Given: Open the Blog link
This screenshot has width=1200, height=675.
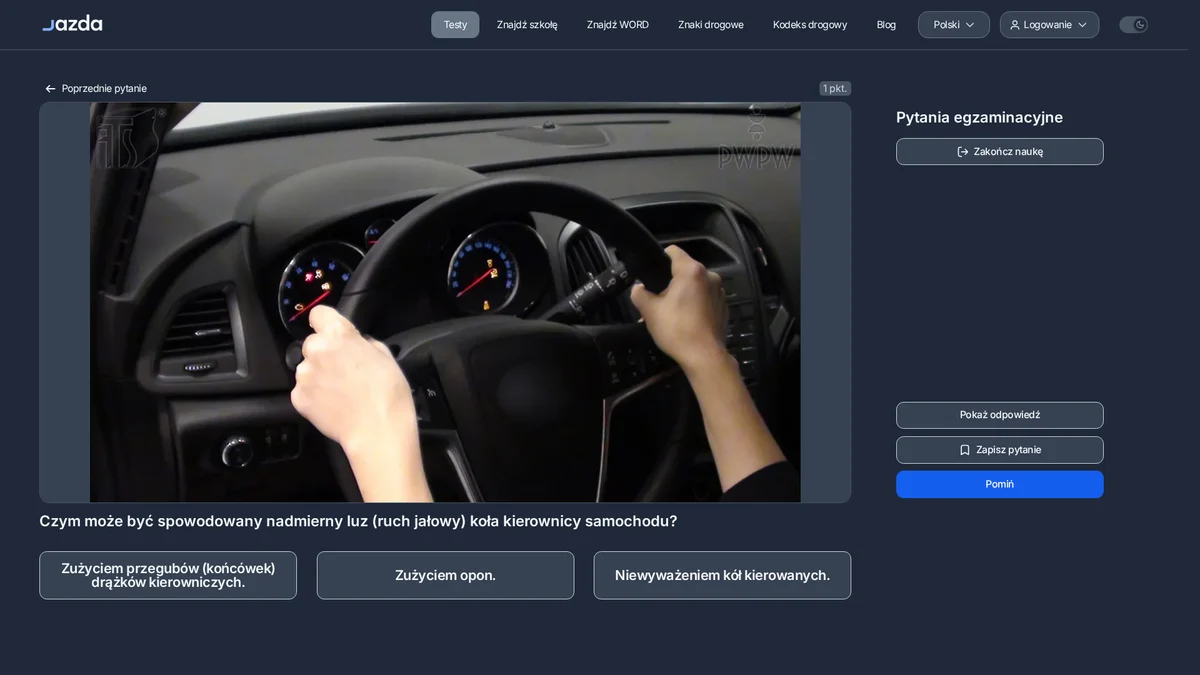Looking at the screenshot, I should tap(886, 25).
